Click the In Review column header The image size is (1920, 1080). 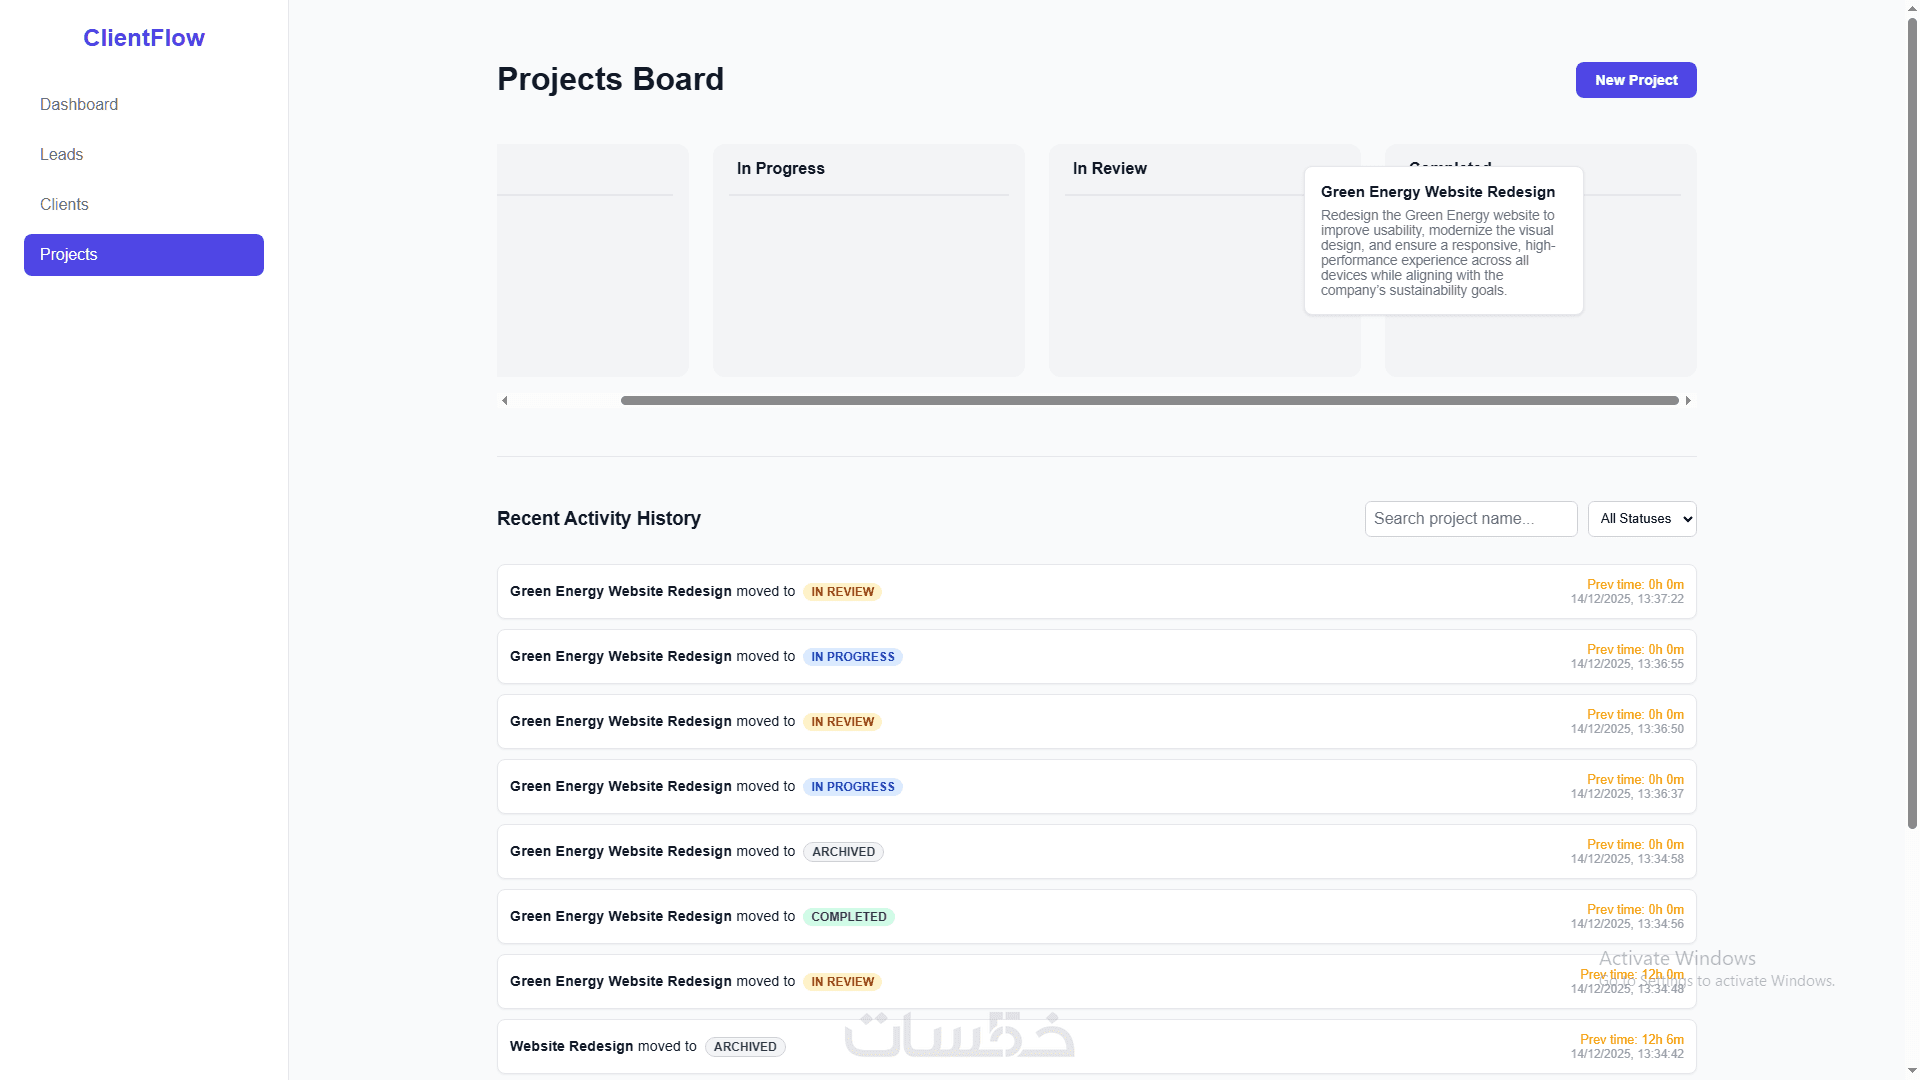pos(1109,169)
